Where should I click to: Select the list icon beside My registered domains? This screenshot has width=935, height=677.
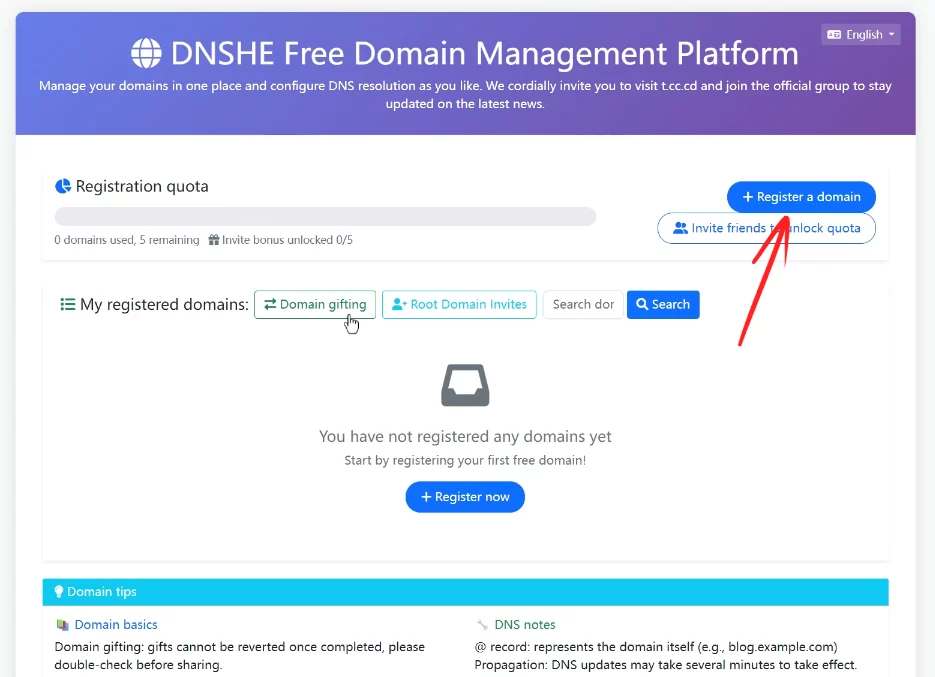66,304
